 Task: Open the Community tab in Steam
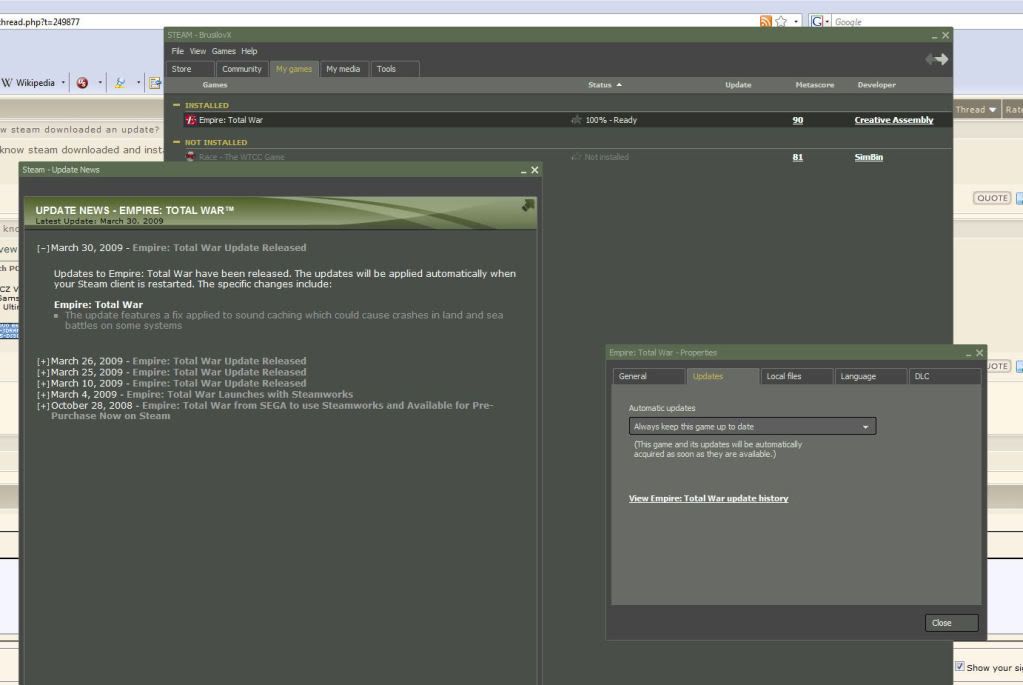[x=242, y=69]
